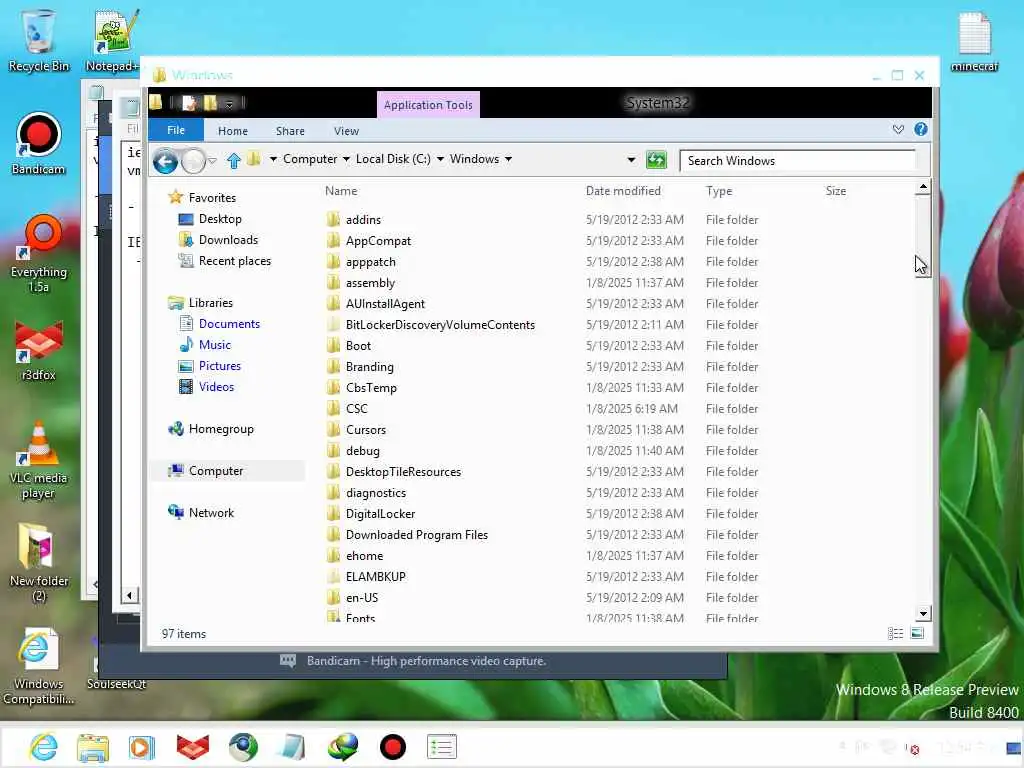1024x768 pixels.
Task: Click the file list scroll down arrow
Action: click(x=923, y=613)
